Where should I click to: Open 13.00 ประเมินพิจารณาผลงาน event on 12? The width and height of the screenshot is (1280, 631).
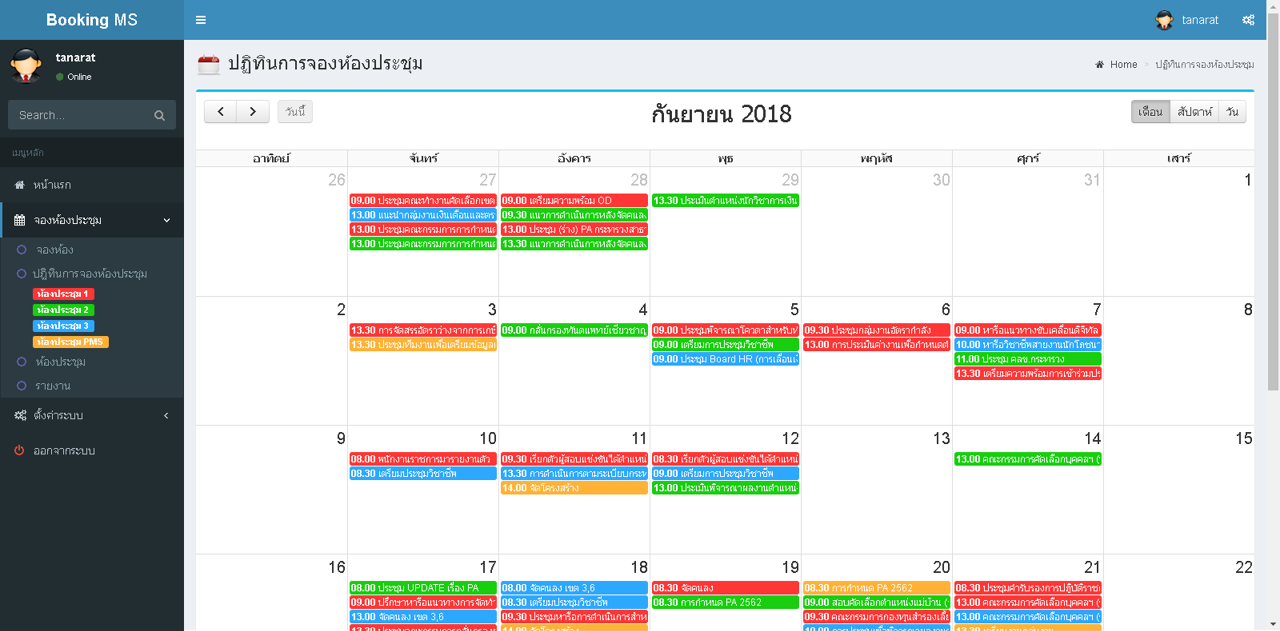725,488
